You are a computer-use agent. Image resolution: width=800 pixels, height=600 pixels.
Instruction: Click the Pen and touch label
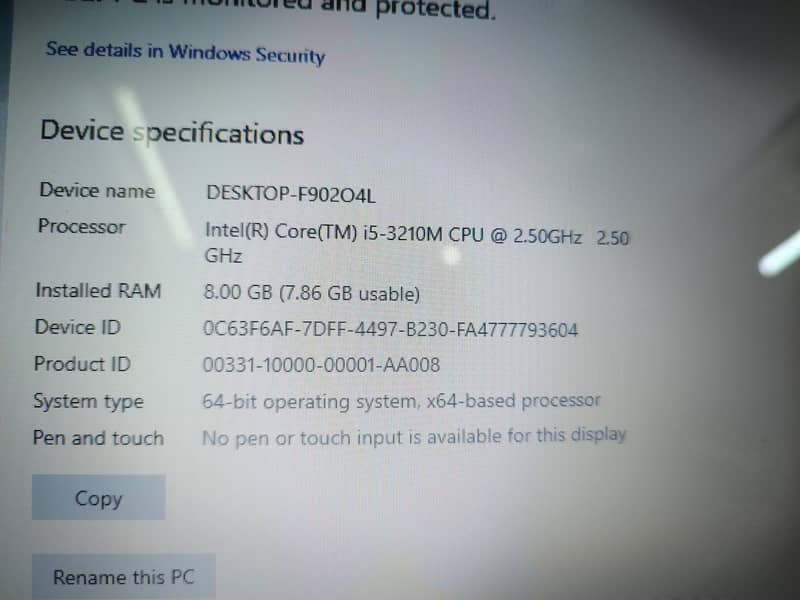click(x=98, y=438)
